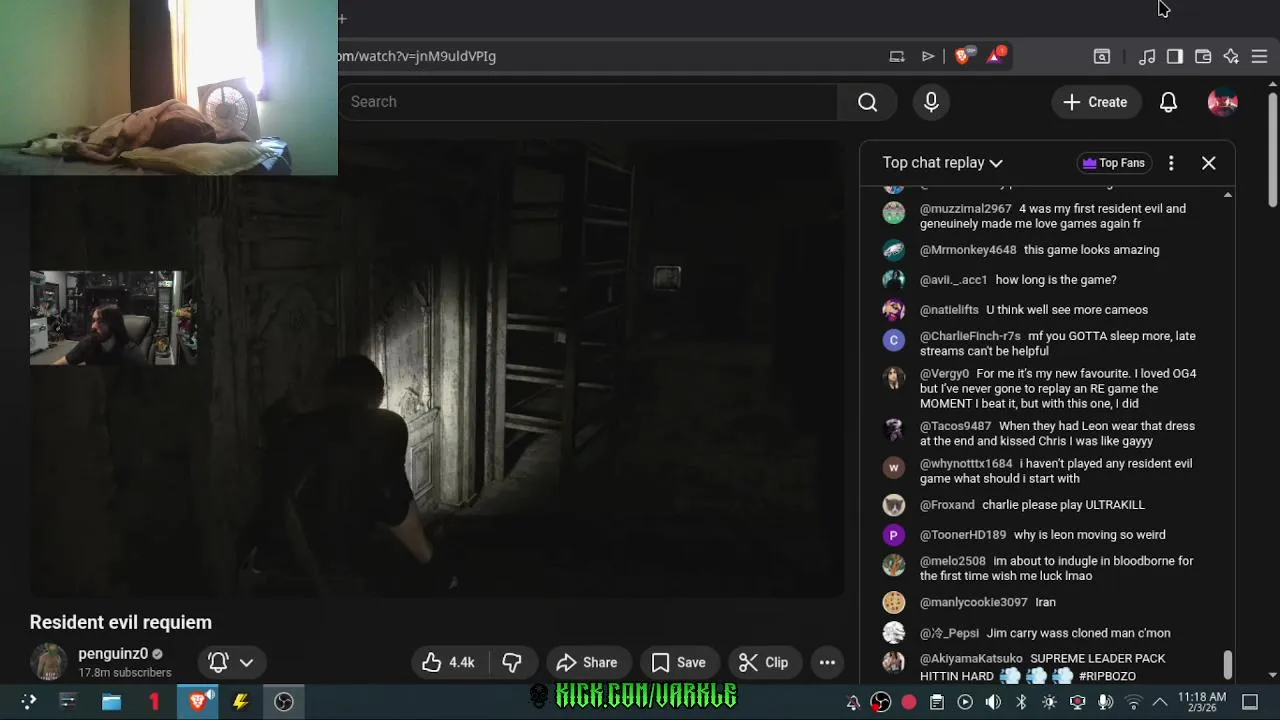
Task: Focus the YouTube search field
Action: coord(588,102)
